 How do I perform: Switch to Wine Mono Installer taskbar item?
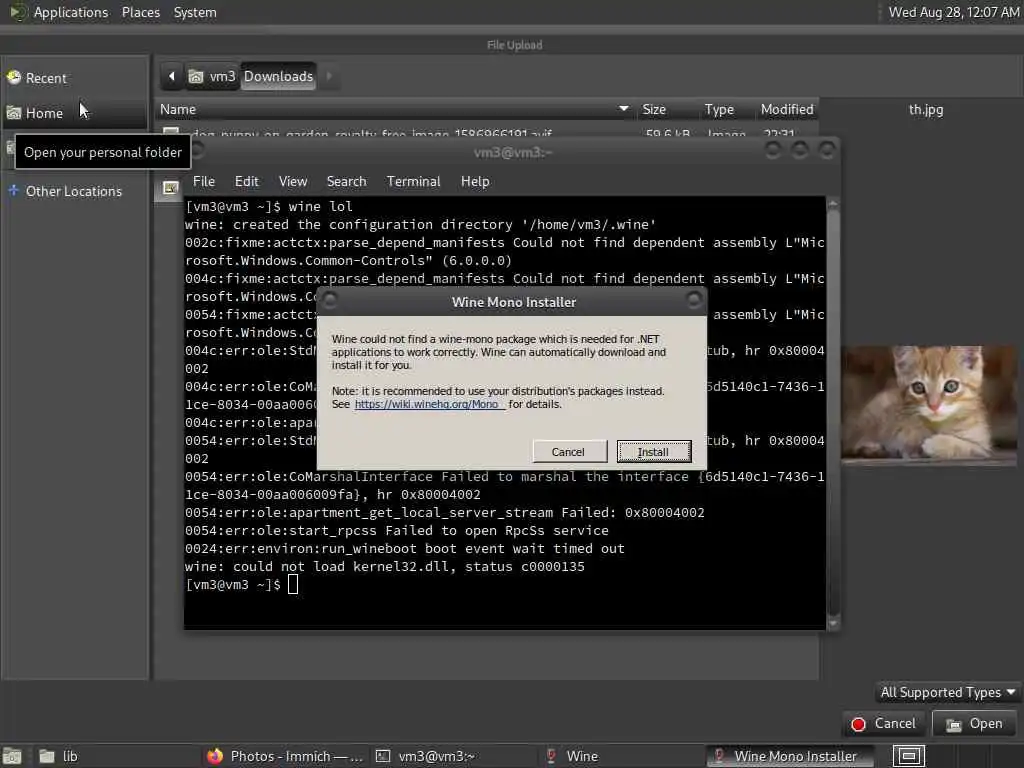point(790,756)
